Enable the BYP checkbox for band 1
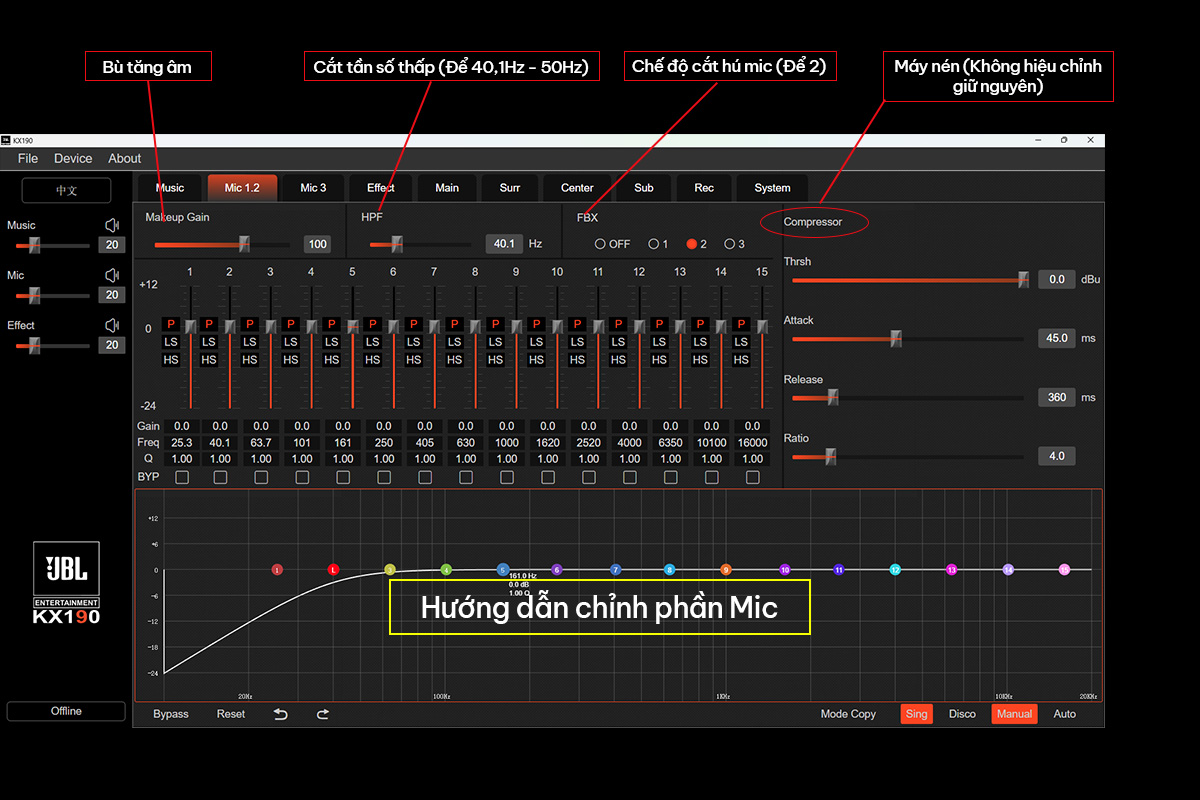 tap(182, 478)
